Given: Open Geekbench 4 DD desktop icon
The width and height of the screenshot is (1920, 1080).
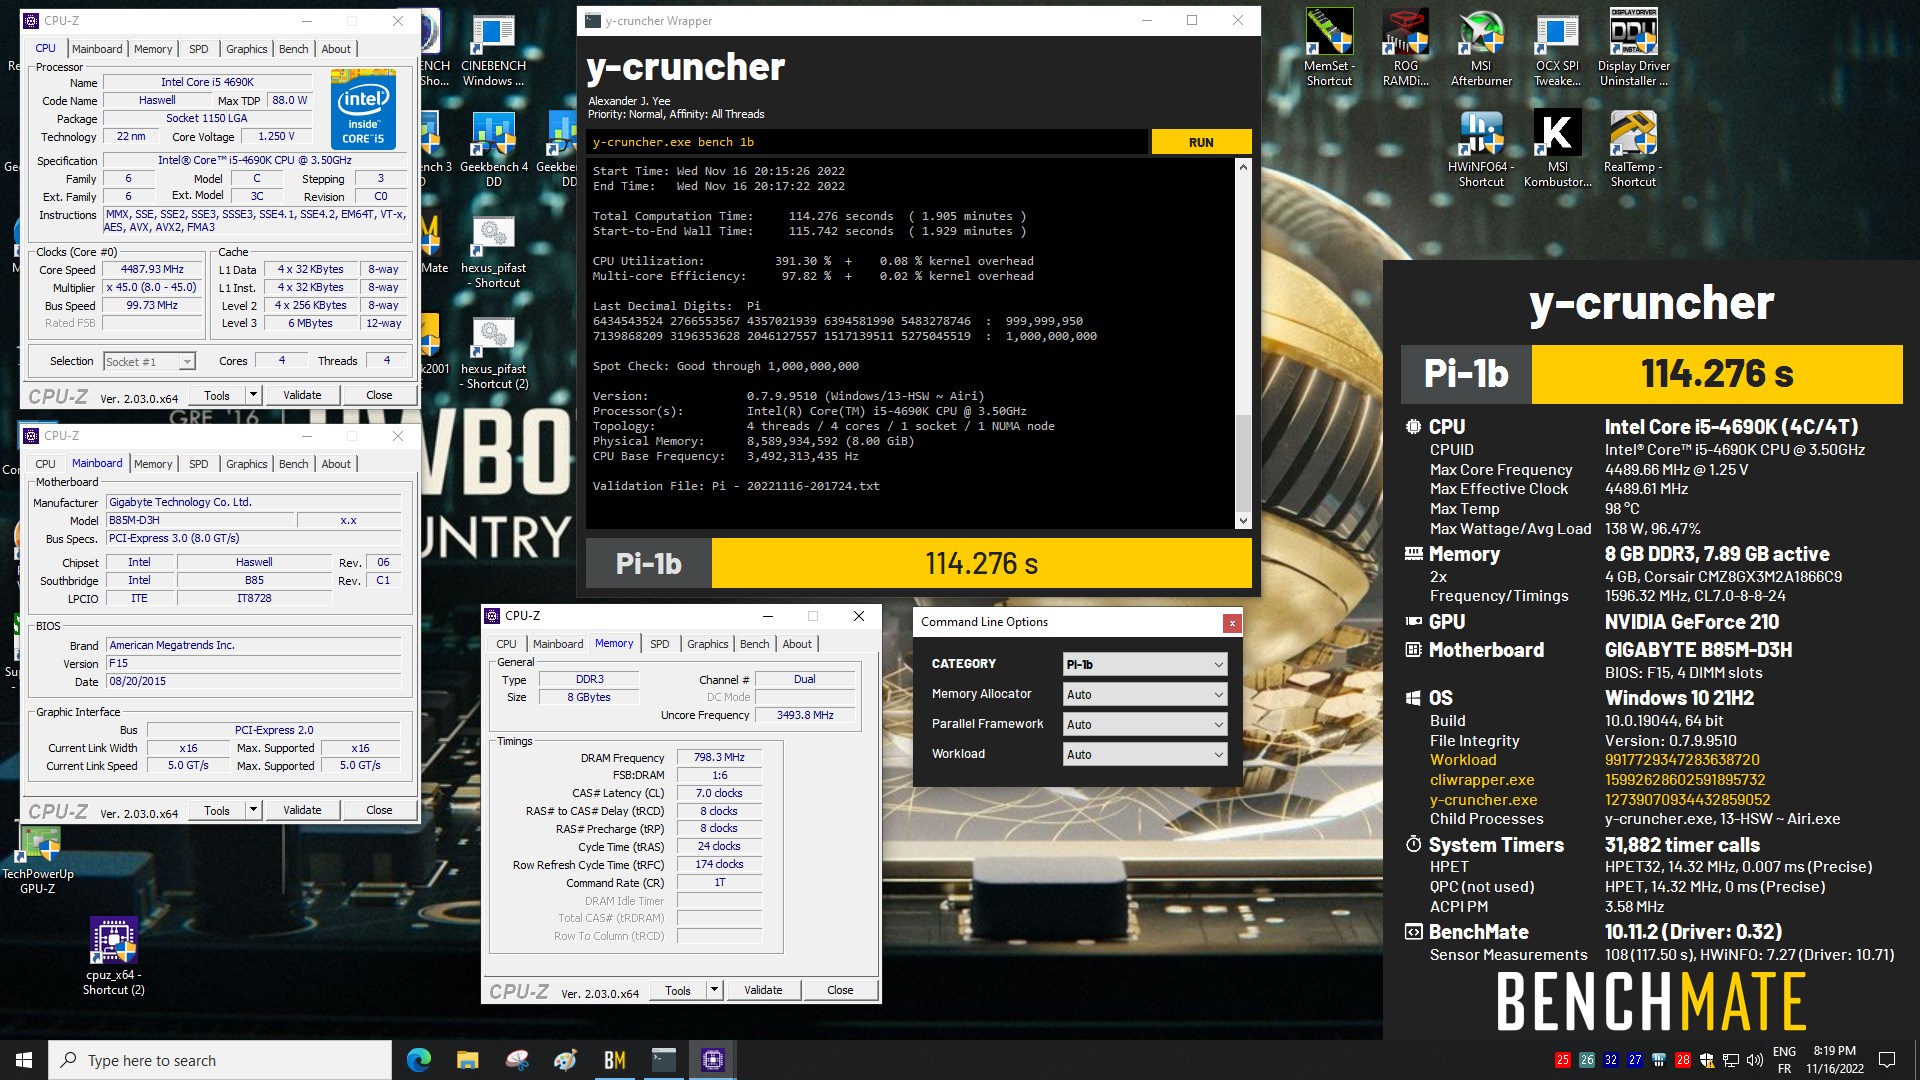Looking at the screenshot, I should 493,150.
